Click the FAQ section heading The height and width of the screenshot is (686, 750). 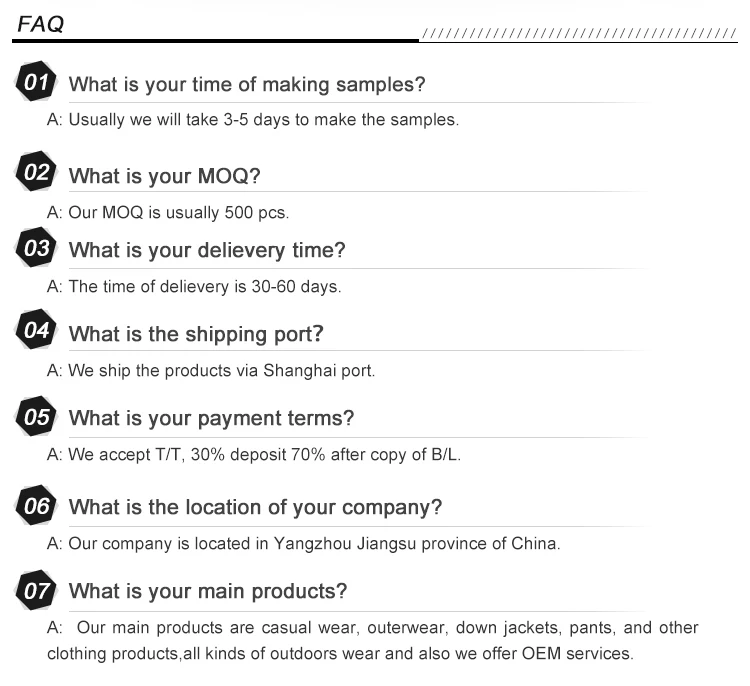click(41, 25)
